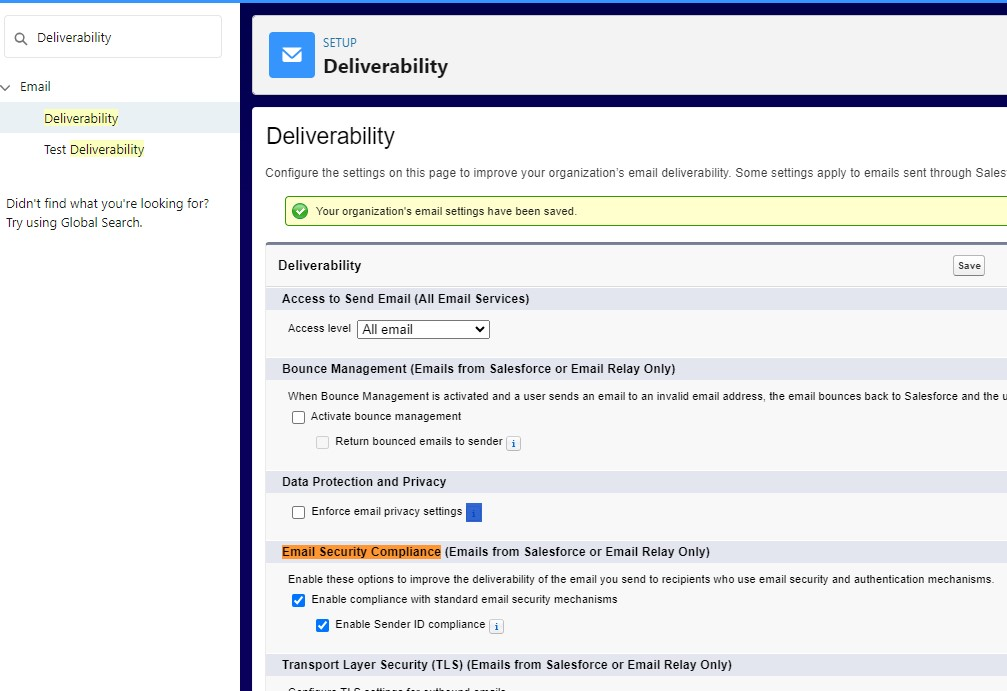Image resolution: width=1007 pixels, height=691 pixels.
Task: Click the Deliverability panel header text
Action: [319, 266]
